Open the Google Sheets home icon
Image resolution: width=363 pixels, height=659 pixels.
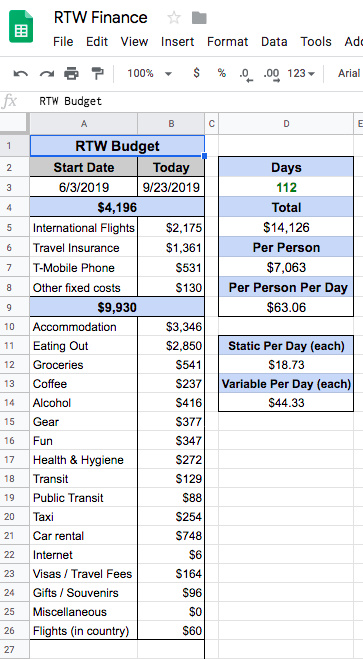click(21, 26)
